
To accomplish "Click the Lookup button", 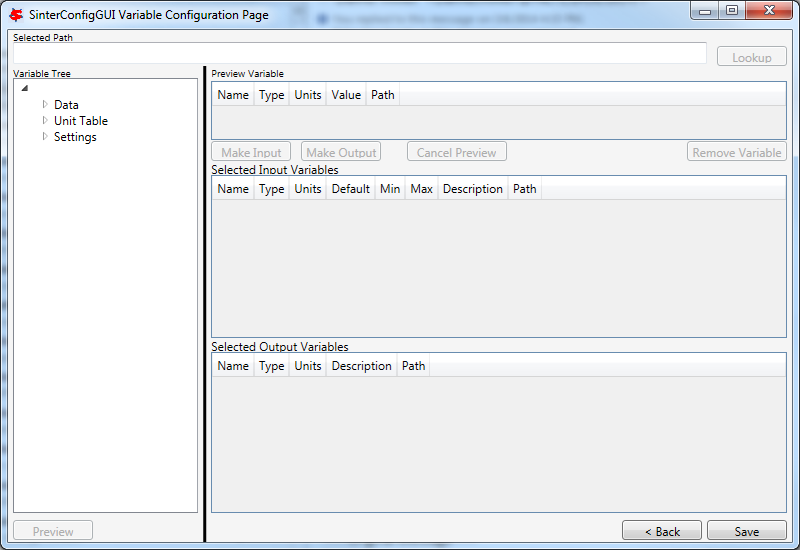I will (752, 57).
